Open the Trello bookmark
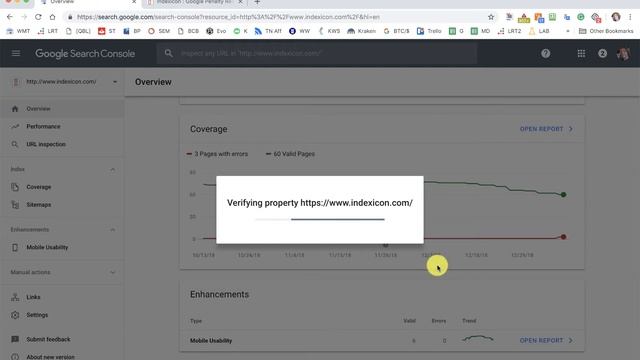Screen dimensions: 640x360 click(429, 31)
